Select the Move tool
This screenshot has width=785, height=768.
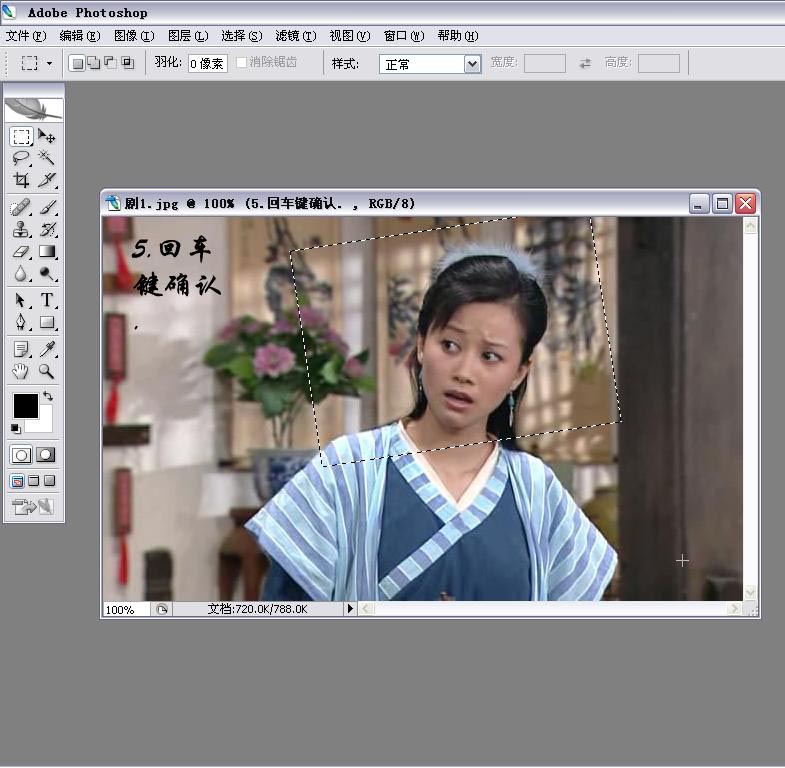click(47, 136)
